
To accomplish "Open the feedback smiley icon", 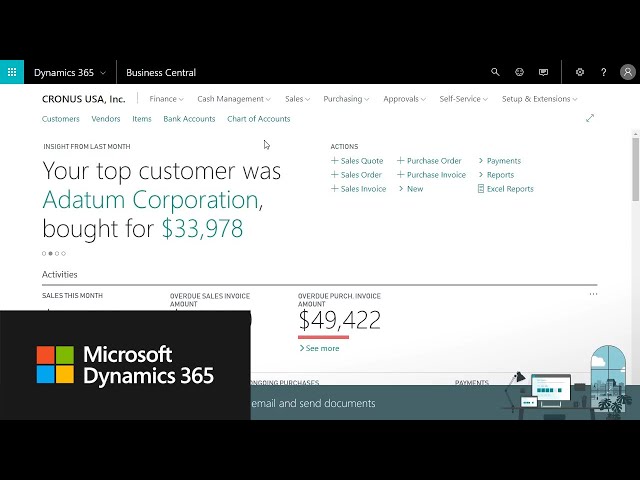I will (x=519, y=72).
